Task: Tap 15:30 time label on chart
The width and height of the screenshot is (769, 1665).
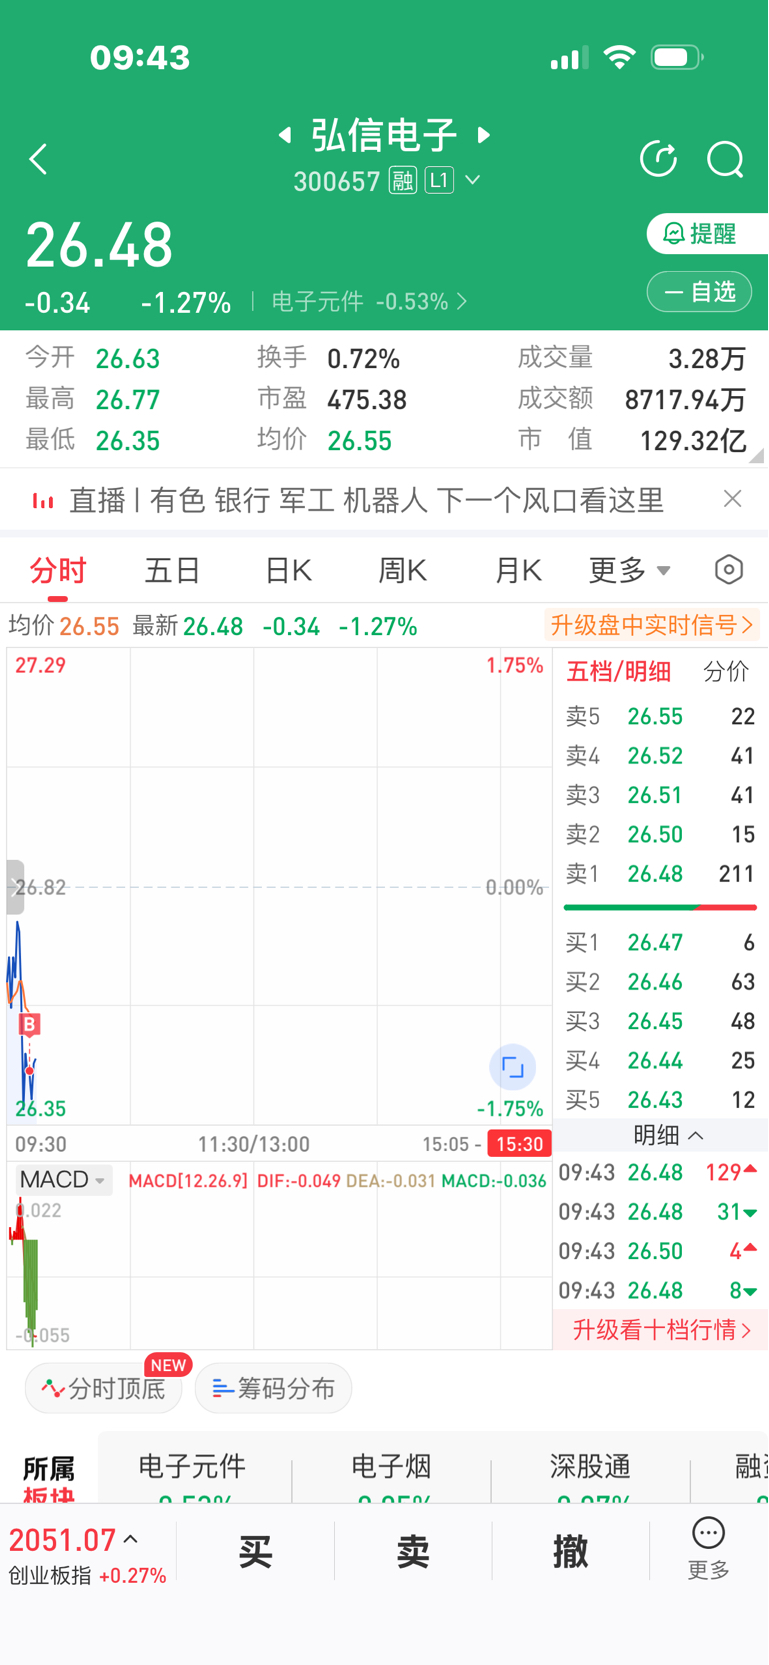Action: [519, 1144]
